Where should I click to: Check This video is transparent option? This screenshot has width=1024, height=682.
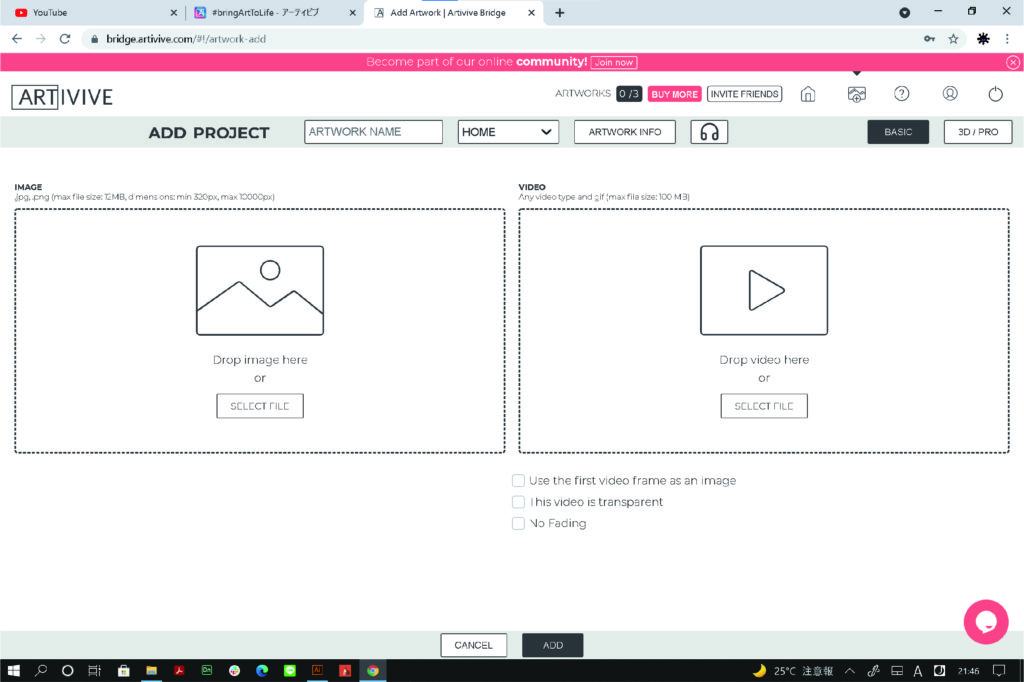click(x=518, y=502)
